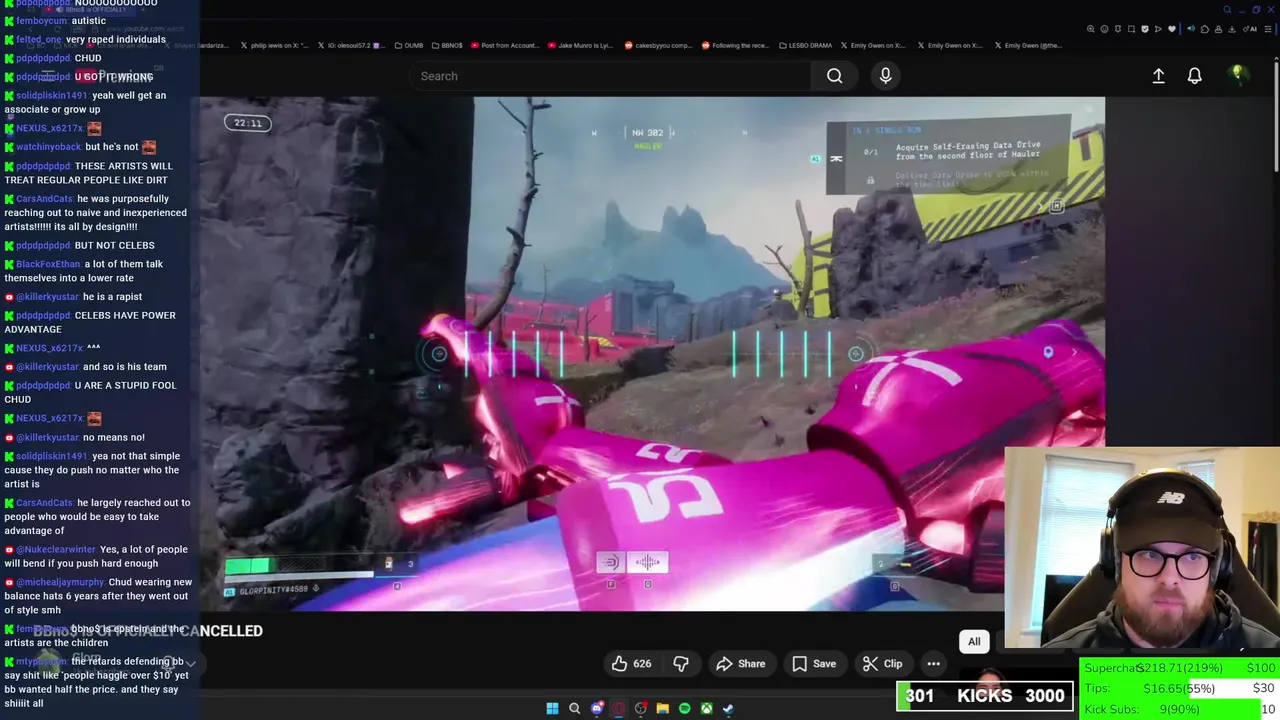
Task: Open the Windows Start menu
Action: 552,708
